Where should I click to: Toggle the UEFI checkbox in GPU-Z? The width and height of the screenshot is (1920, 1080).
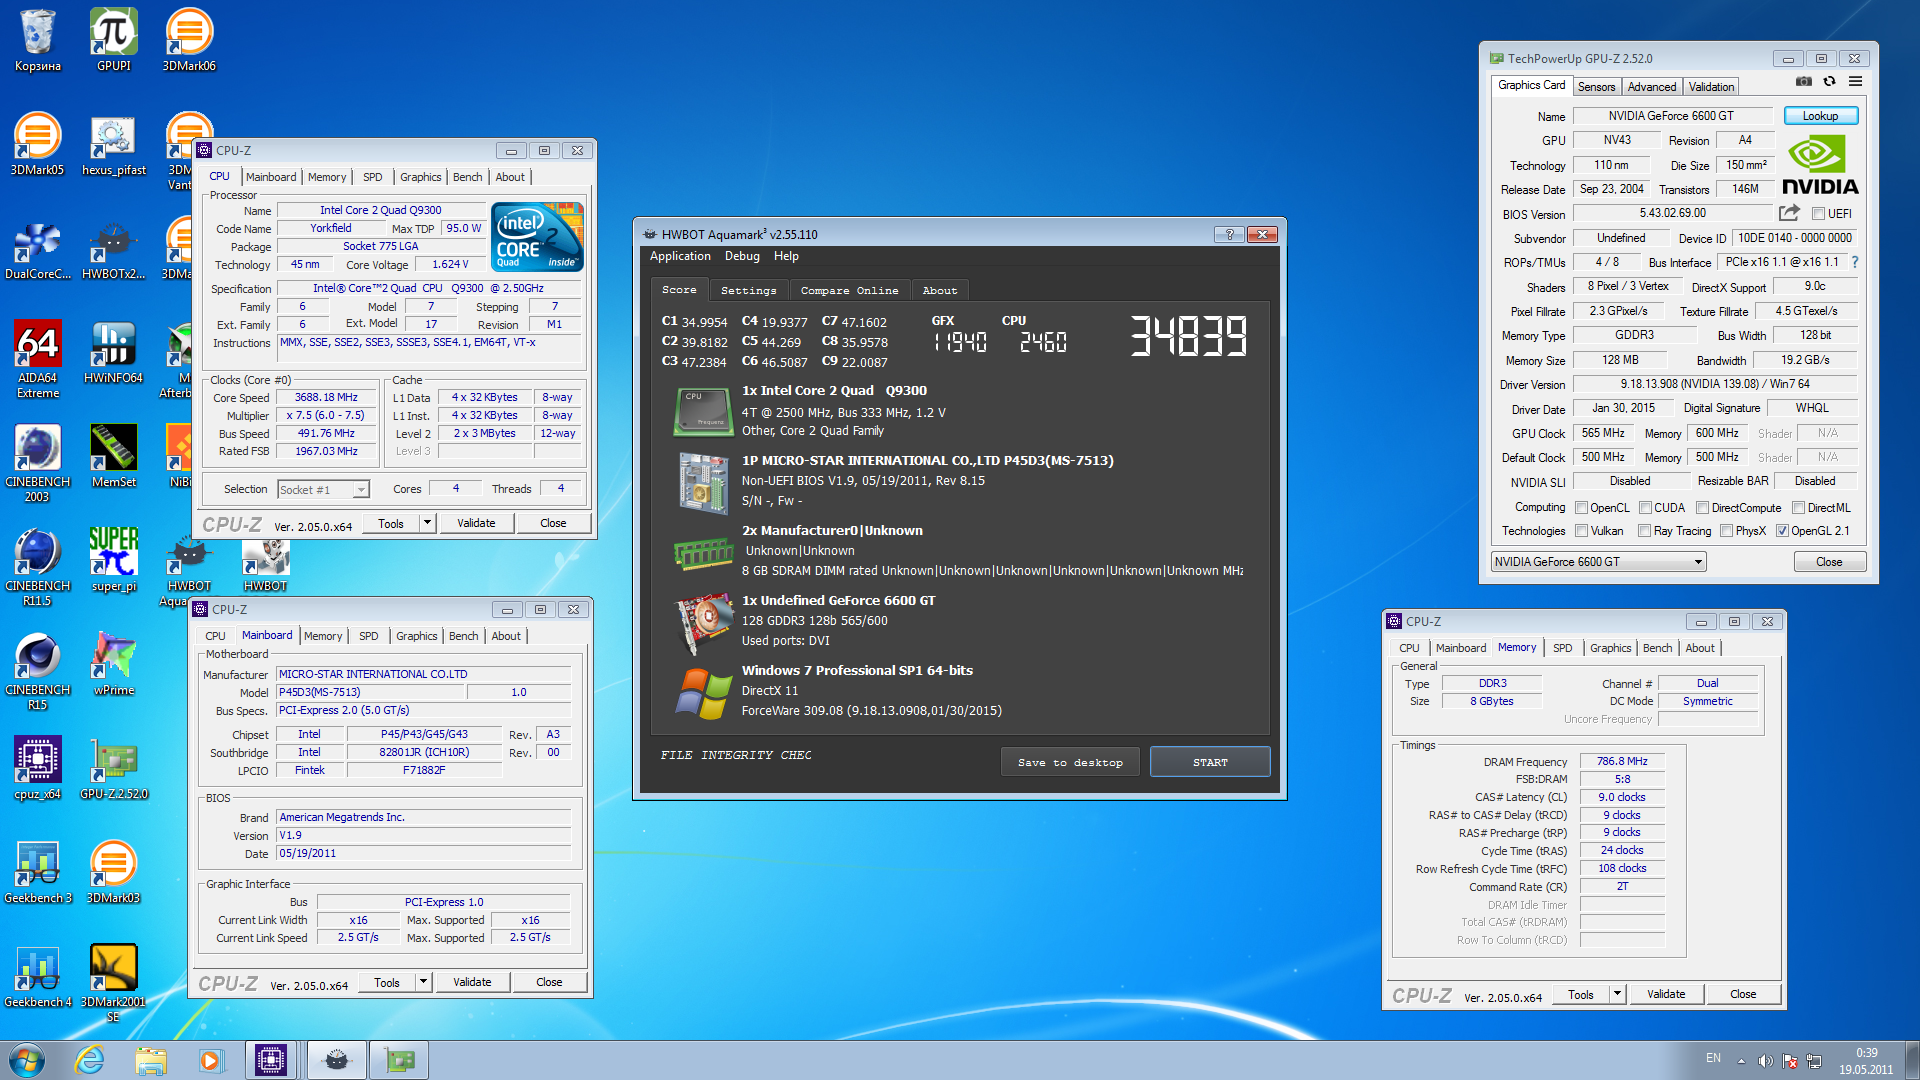(1818, 214)
